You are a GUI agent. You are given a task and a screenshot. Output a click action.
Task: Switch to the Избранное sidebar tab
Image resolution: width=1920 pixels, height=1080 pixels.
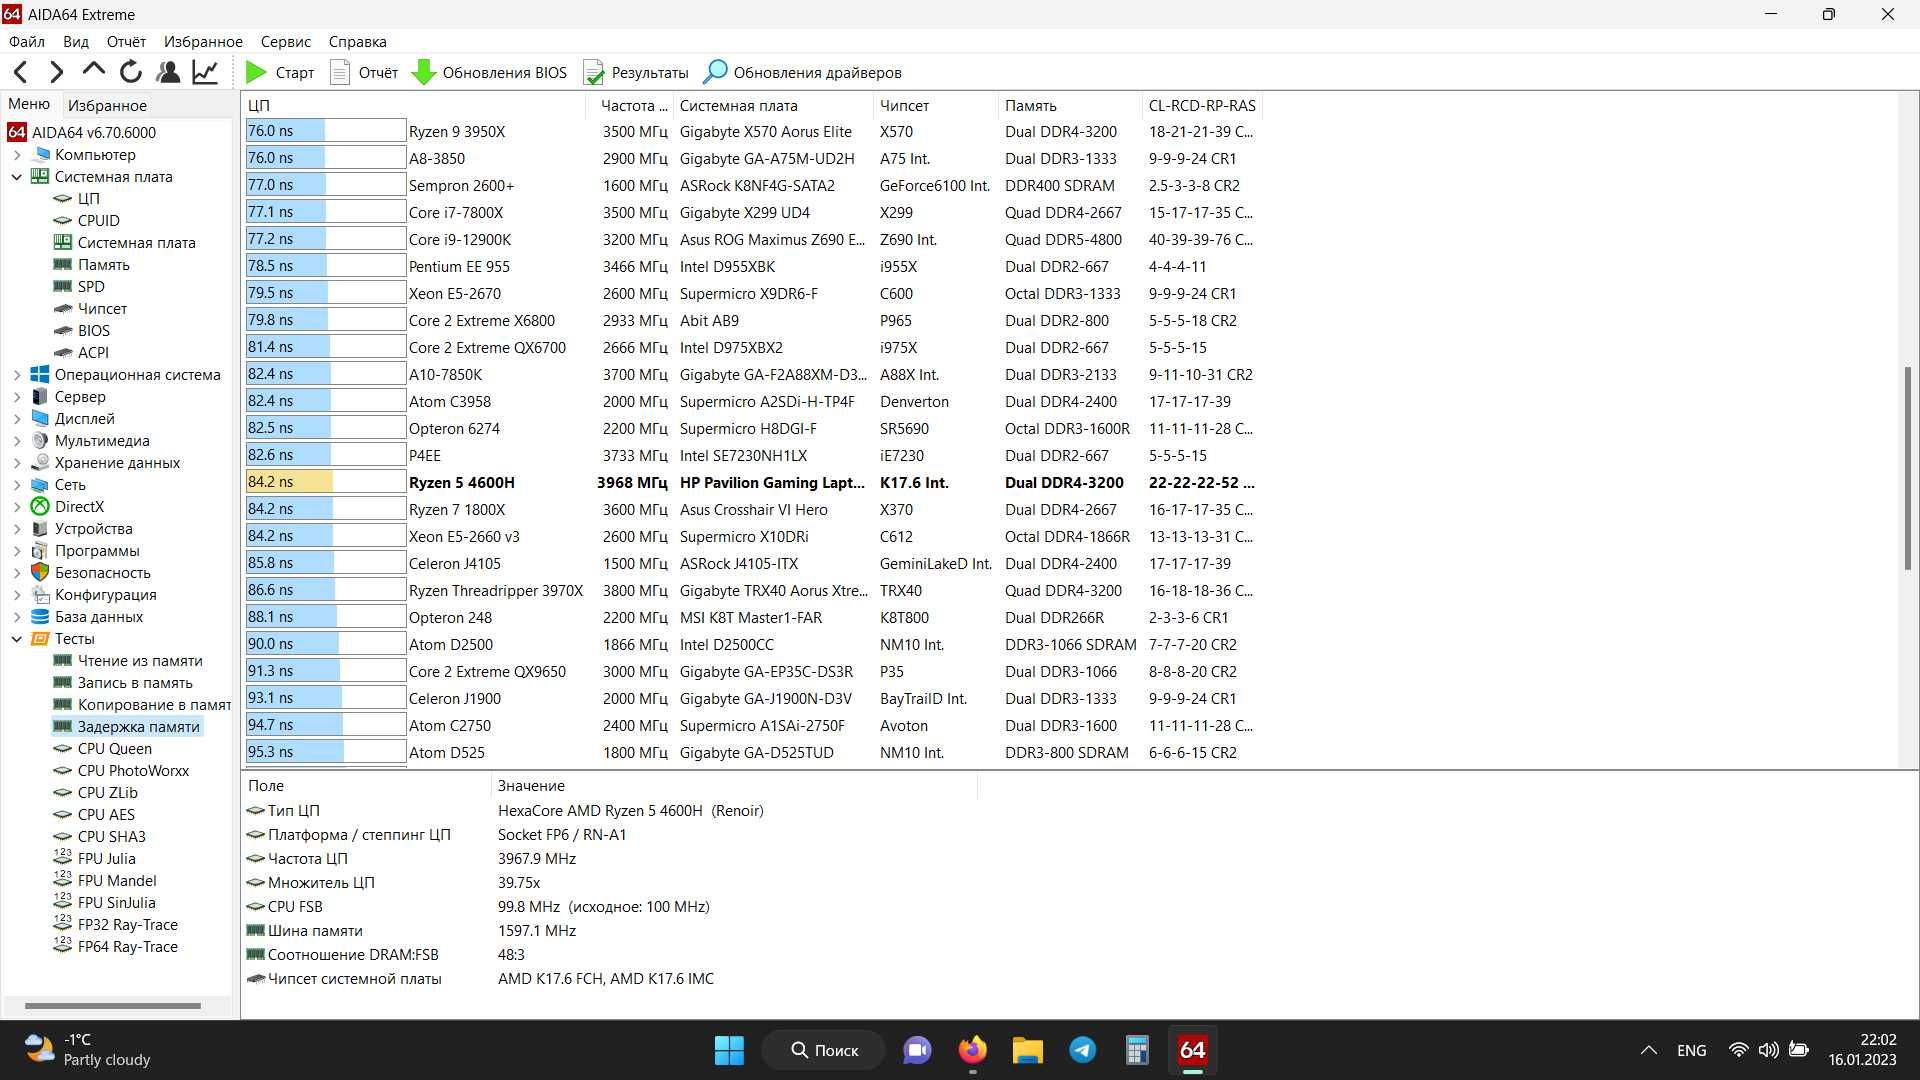(x=107, y=105)
